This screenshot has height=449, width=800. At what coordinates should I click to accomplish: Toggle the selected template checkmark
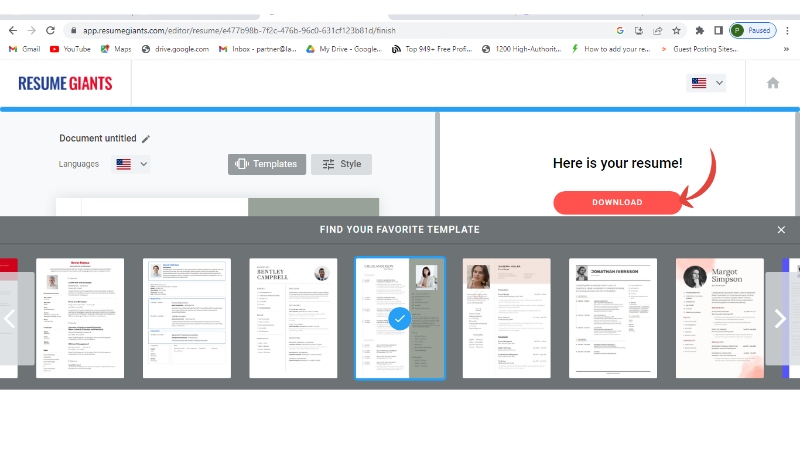click(400, 318)
